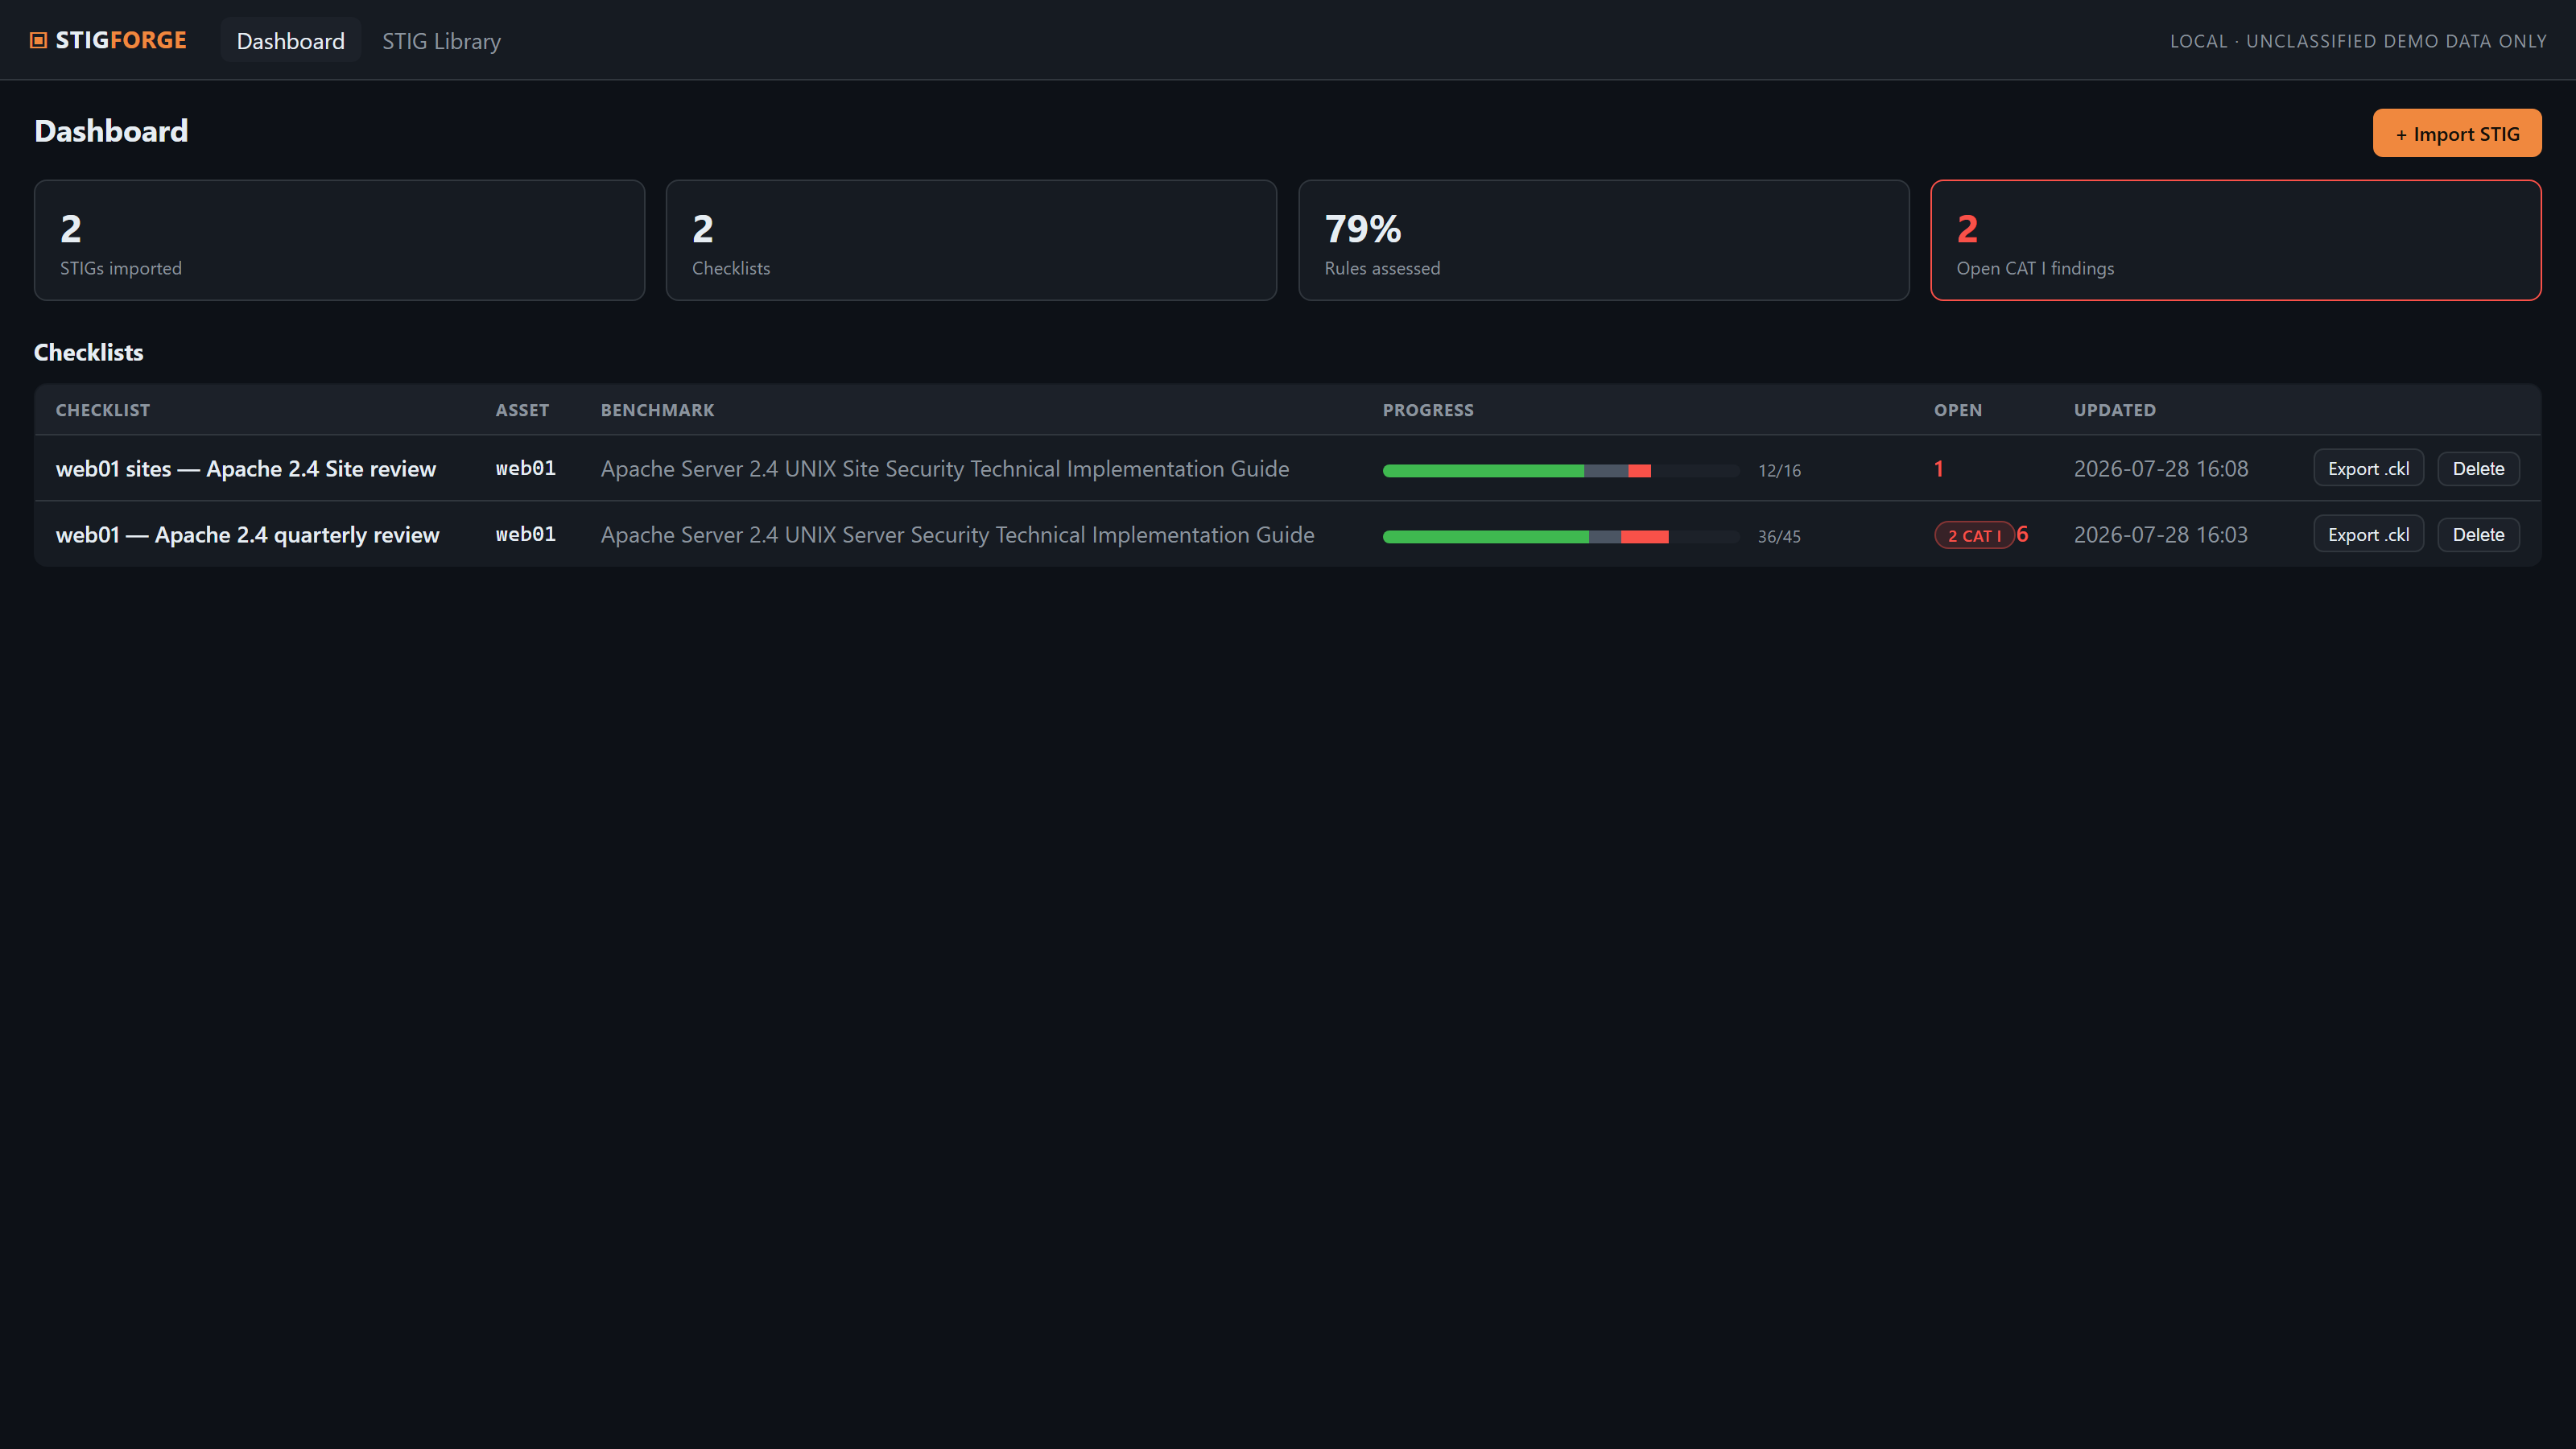Click the PROGRESS column header
The height and width of the screenshot is (1449, 2576).
[x=1428, y=410]
